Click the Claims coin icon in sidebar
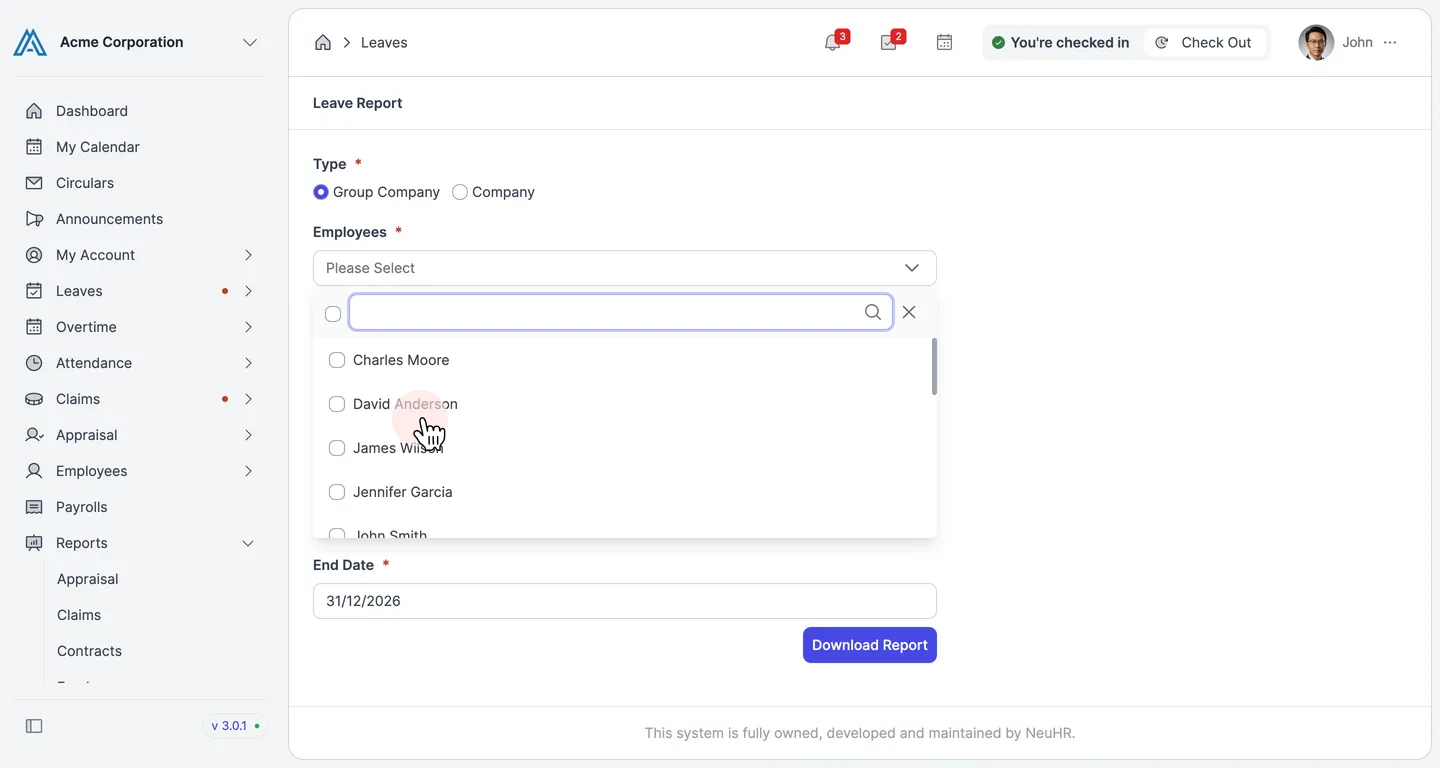The image size is (1440, 768). pyautogui.click(x=34, y=399)
